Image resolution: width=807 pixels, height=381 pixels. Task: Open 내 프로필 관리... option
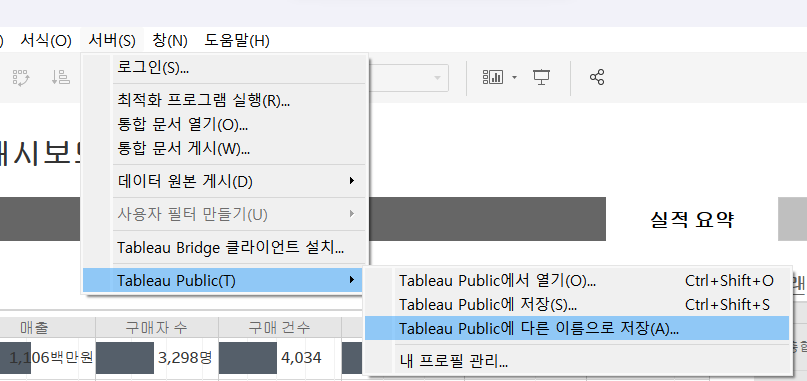(576, 361)
